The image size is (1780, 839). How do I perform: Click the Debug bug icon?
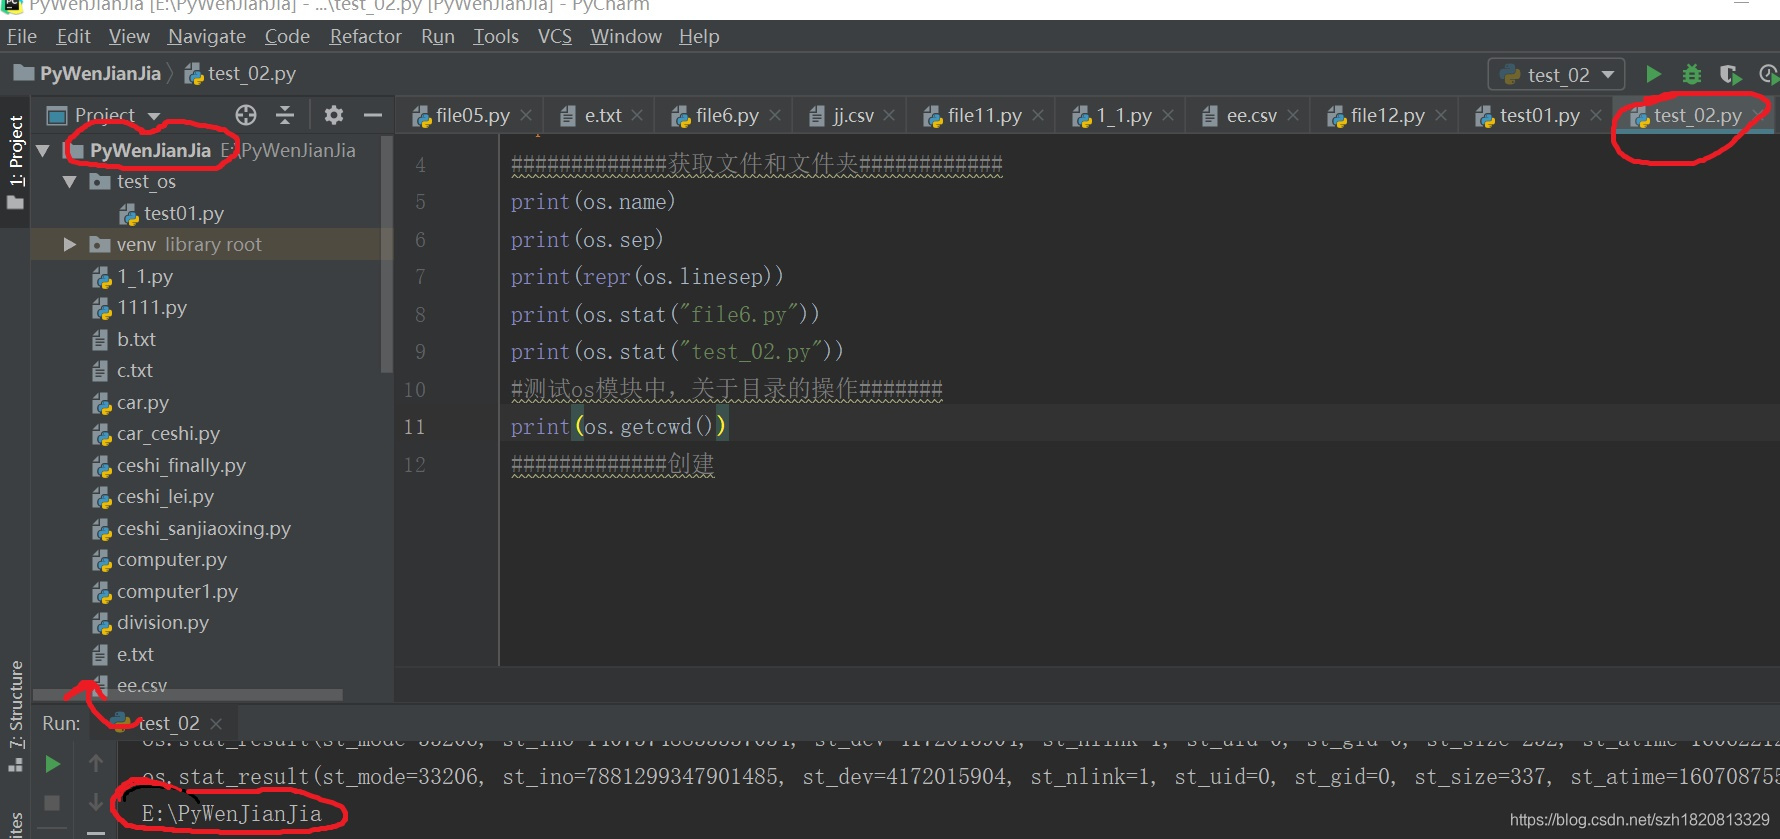pyautogui.click(x=1691, y=74)
